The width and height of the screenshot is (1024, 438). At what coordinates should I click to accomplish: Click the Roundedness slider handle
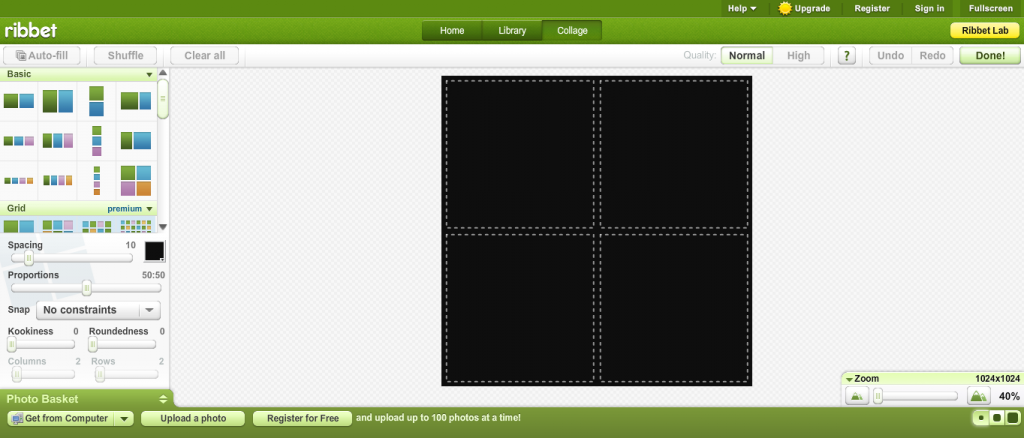(93, 344)
